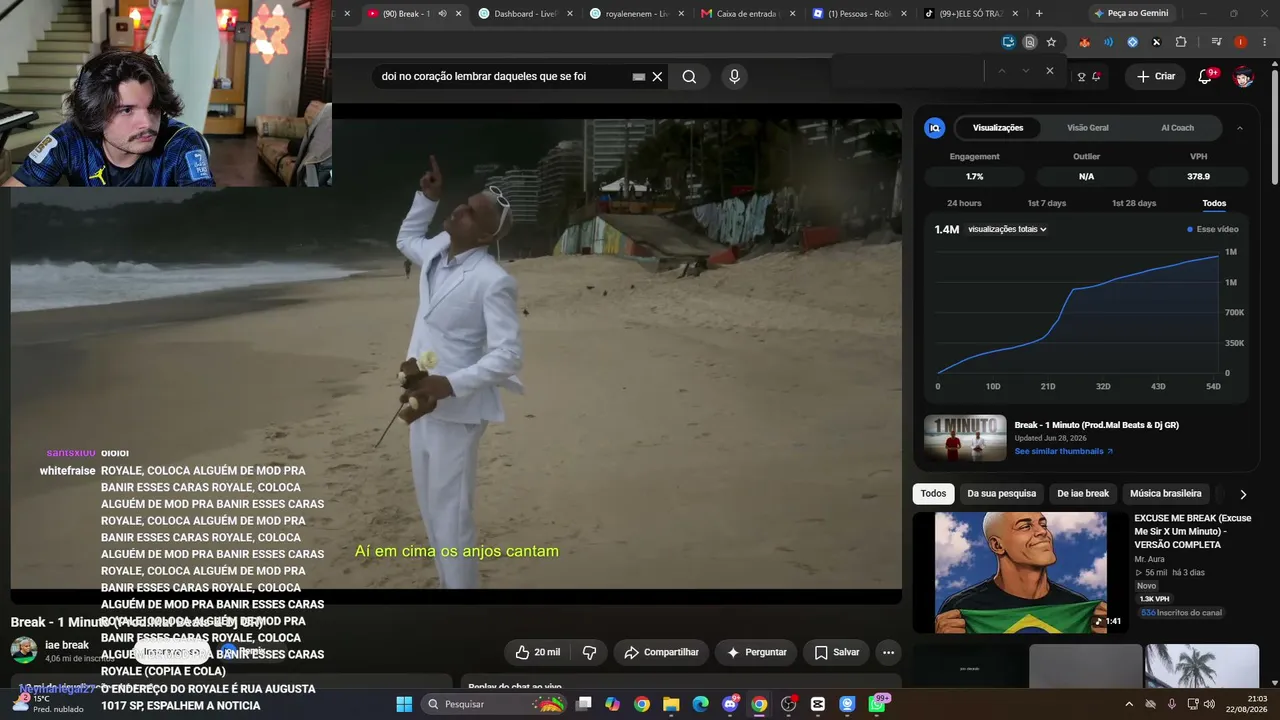Click the Criar button

coord(1156,76)
